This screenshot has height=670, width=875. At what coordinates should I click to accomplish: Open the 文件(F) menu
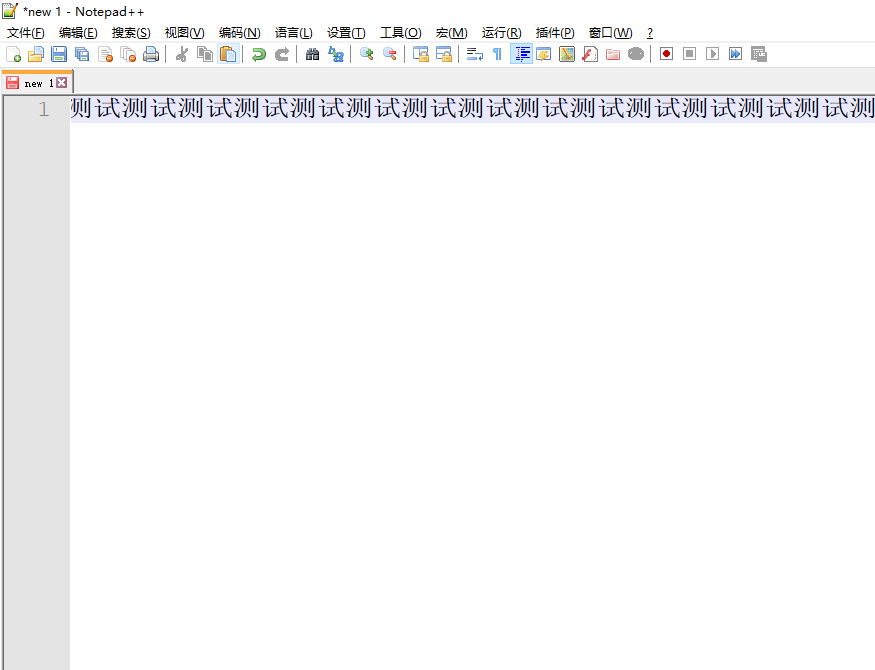(x=25, y=32)
